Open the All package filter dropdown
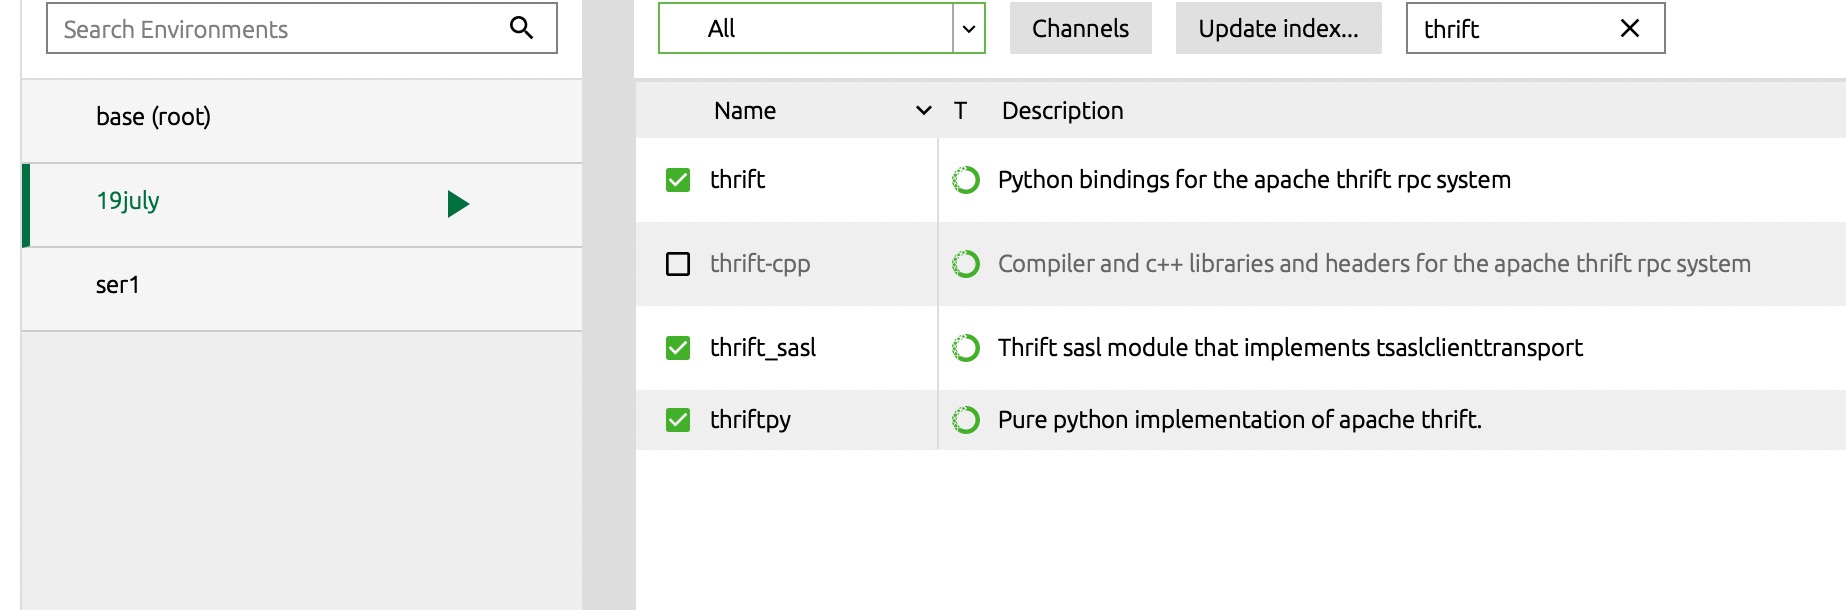Viewport: 1846px width, 610px height. 967,29
